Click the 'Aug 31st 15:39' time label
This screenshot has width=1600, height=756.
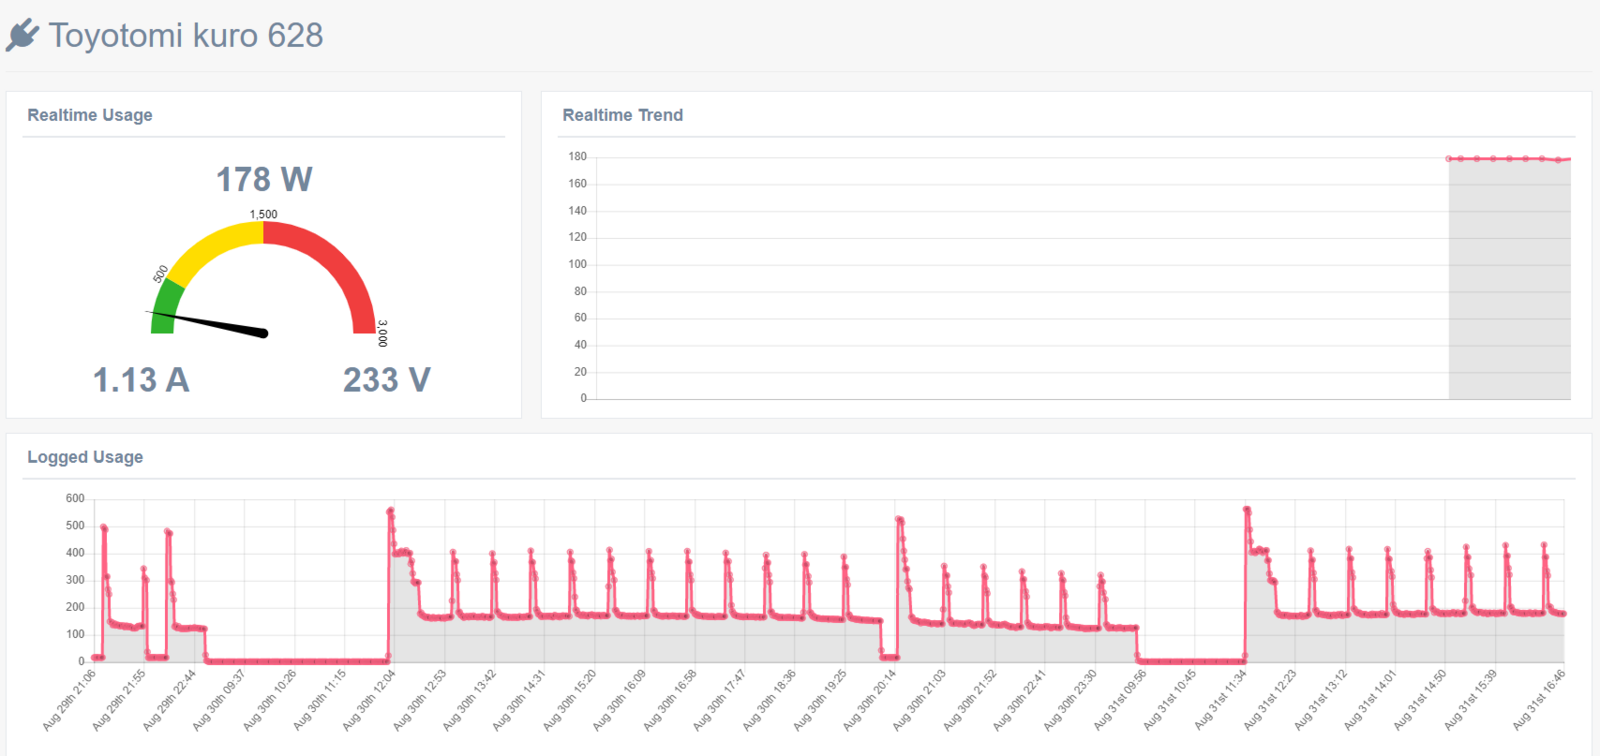[1470, 700]
